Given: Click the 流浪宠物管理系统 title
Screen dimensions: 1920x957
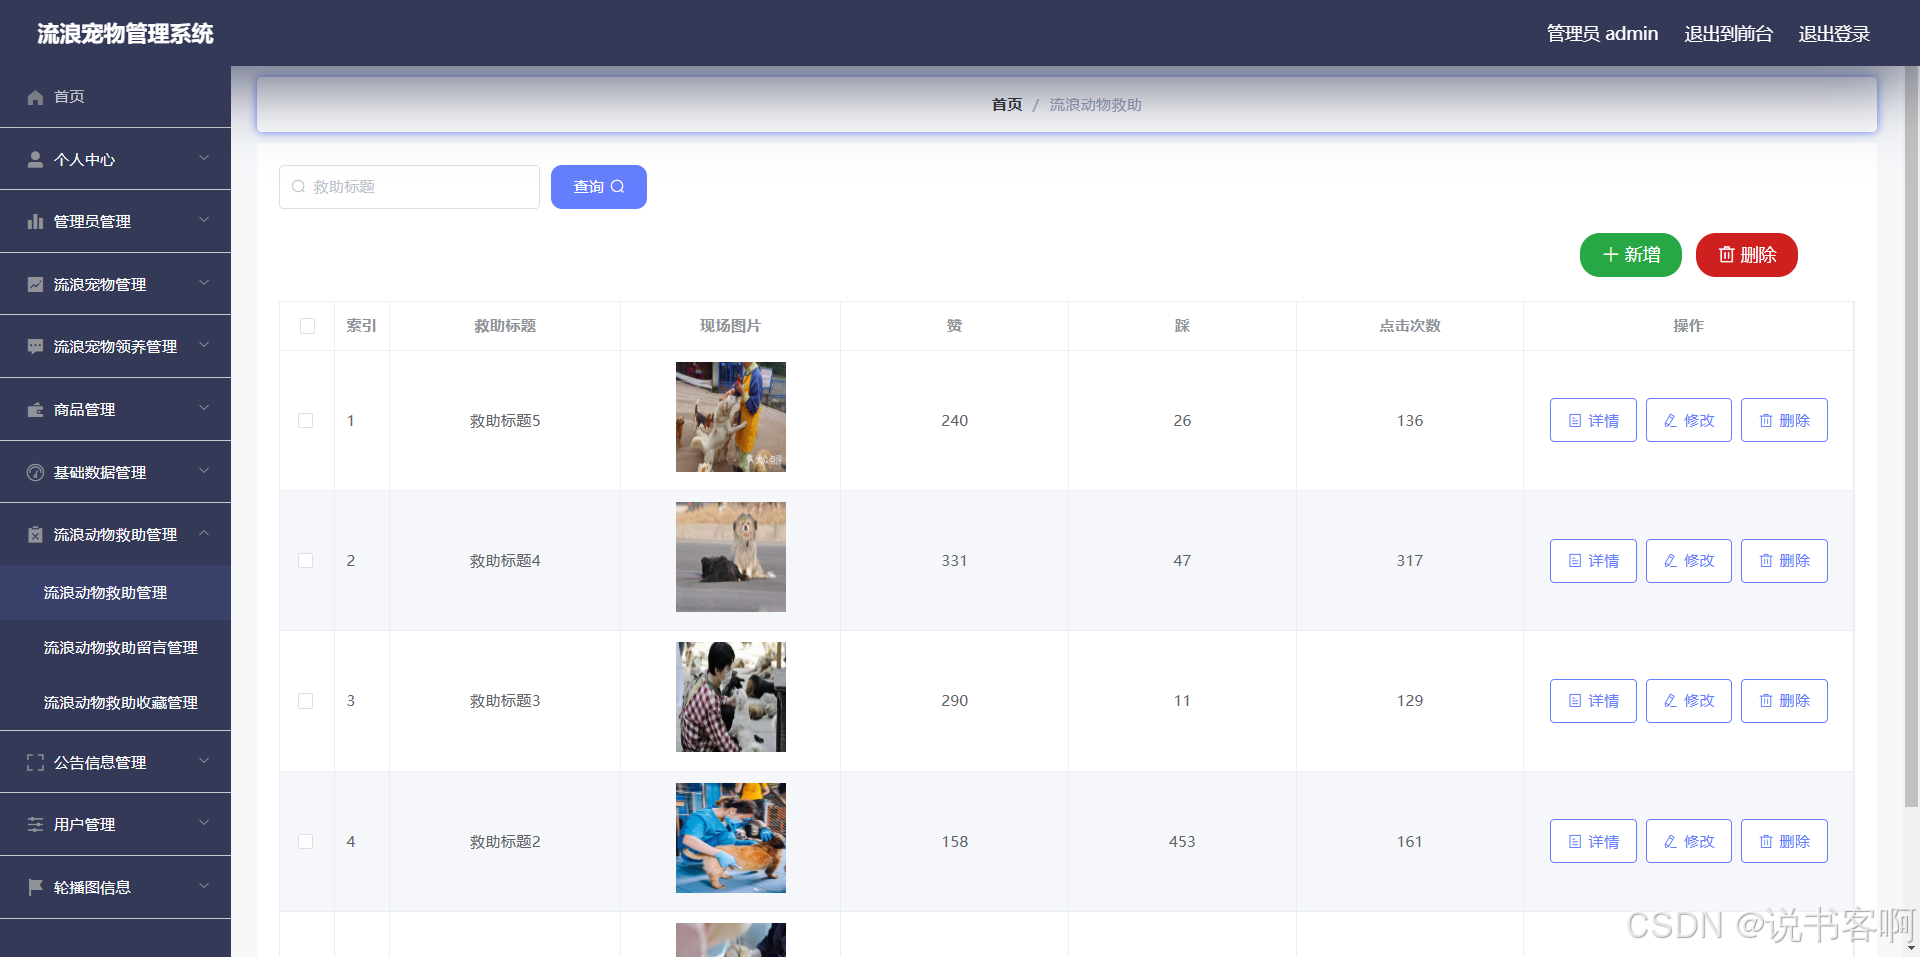Looking at the screenshot, I should point(125,34).
